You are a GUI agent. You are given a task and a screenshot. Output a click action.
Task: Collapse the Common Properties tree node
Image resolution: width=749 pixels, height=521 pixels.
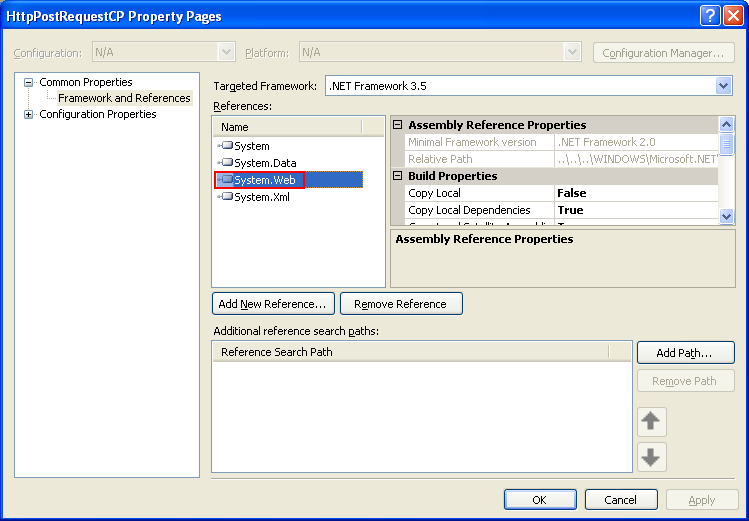click(x=29, y=82)
